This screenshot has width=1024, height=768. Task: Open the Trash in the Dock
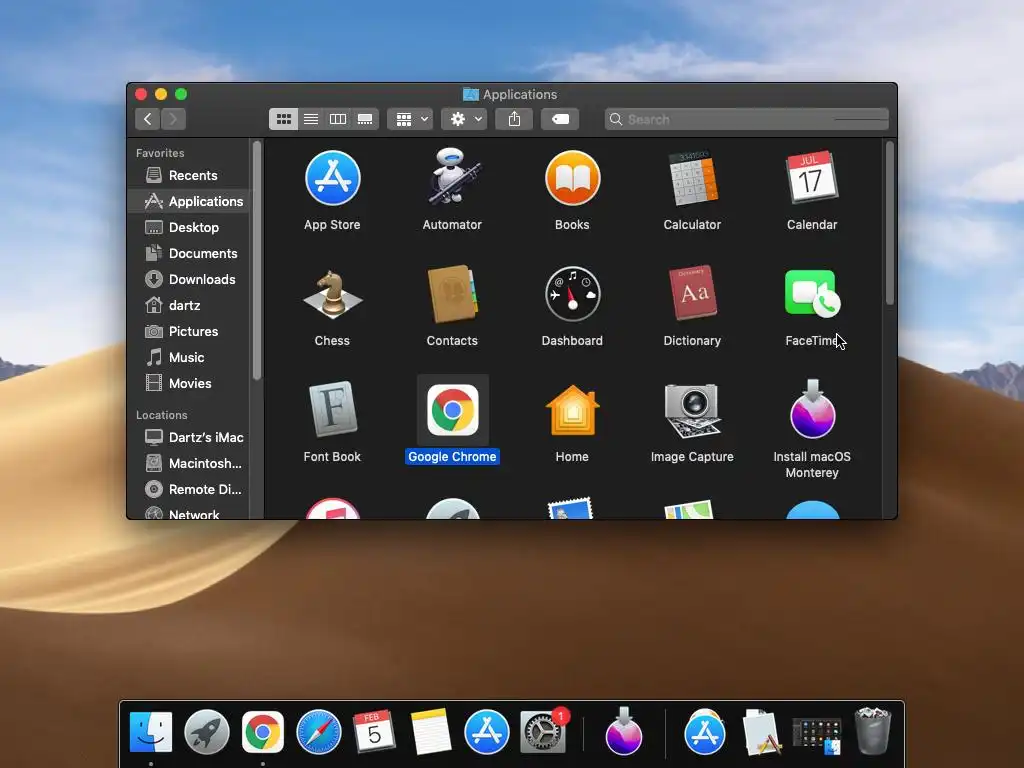873,731
